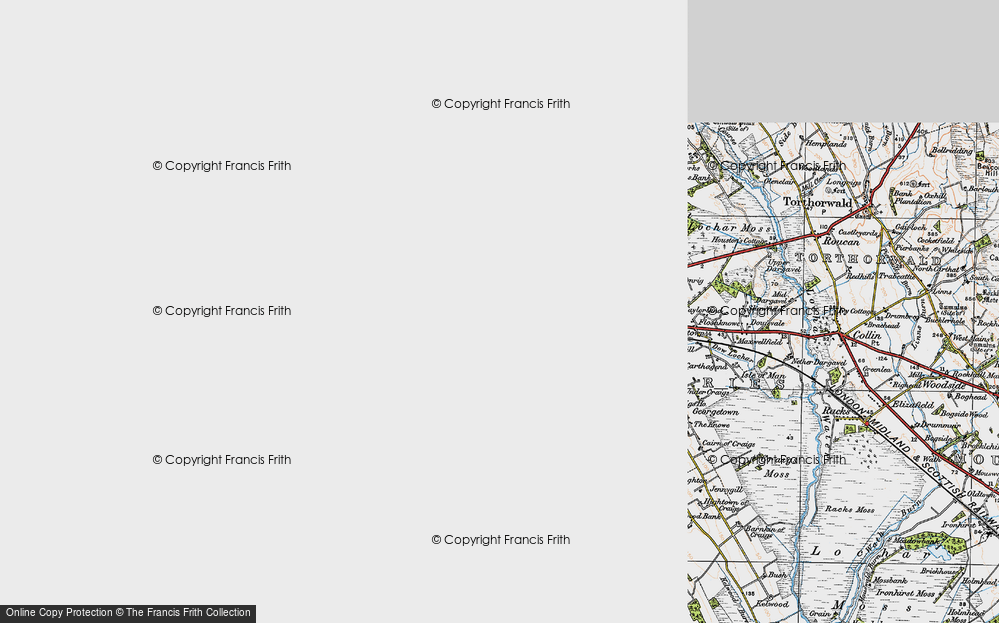Select the Isle of Man label
This screenshot has height=623, width=999.
point(763,376)
